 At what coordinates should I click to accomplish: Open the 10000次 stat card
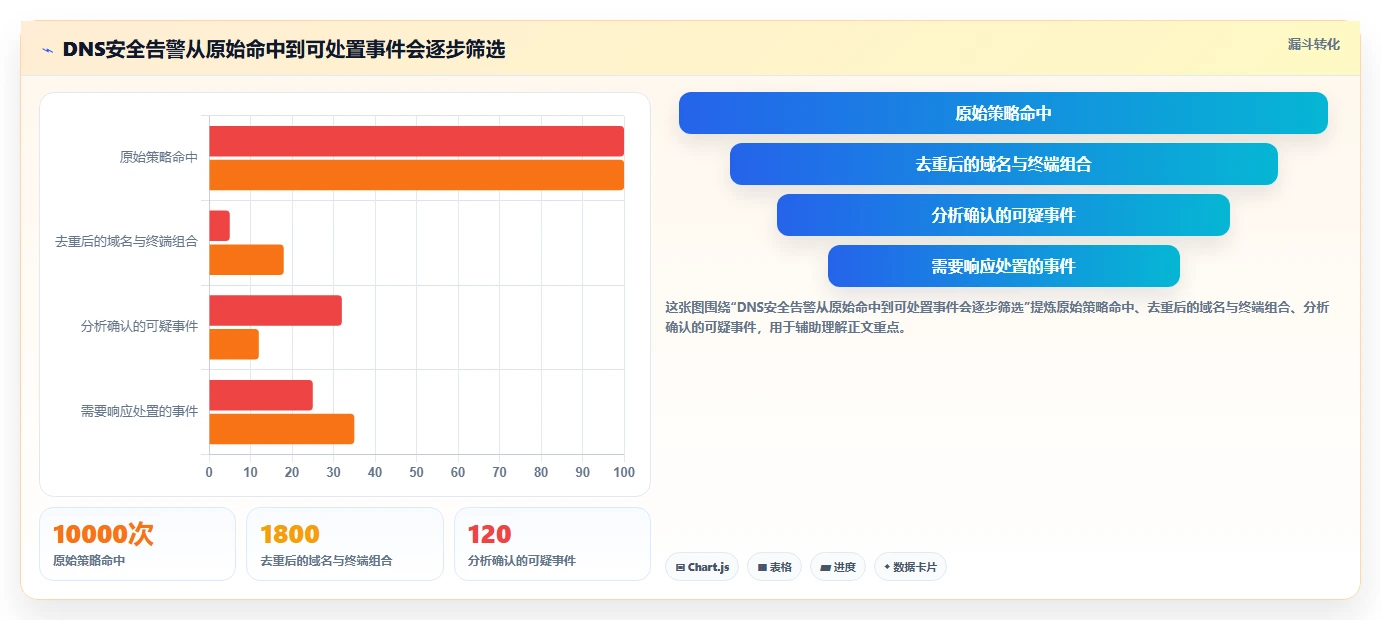click(x=137, y=544)
